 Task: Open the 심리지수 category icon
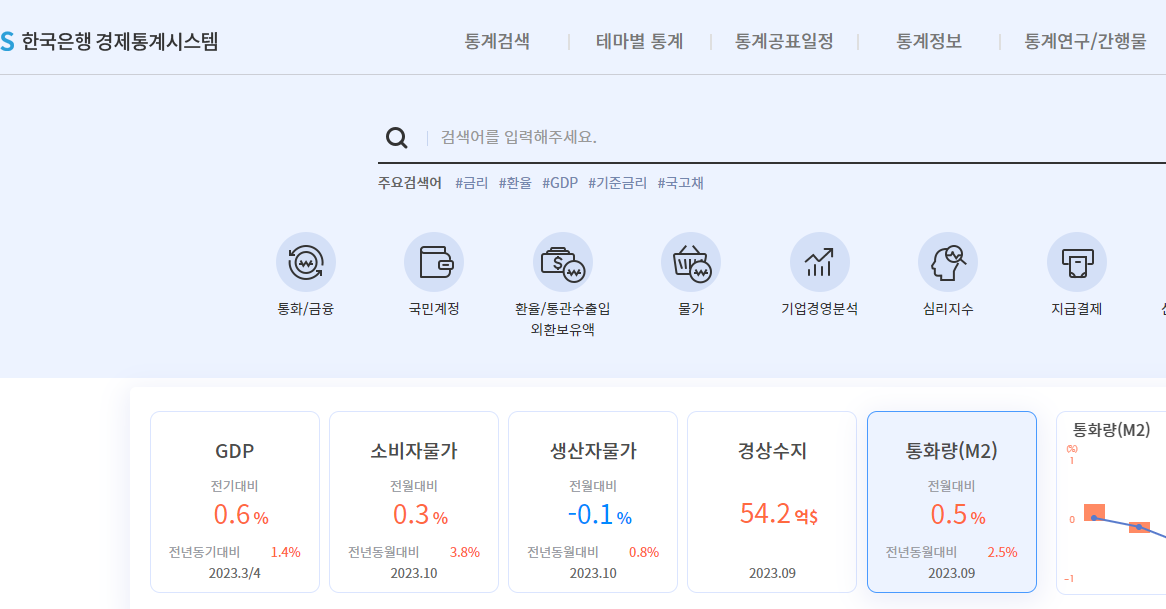coord(947,261)
